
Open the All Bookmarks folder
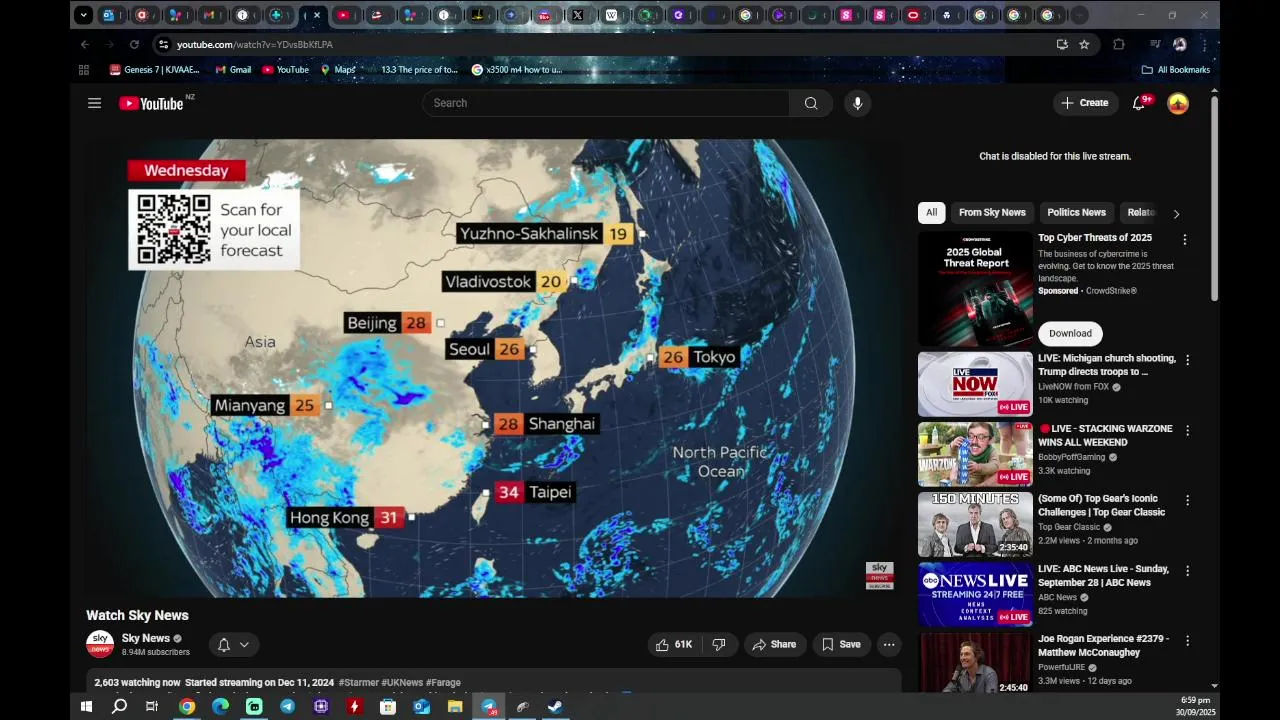click(1176, 70)
